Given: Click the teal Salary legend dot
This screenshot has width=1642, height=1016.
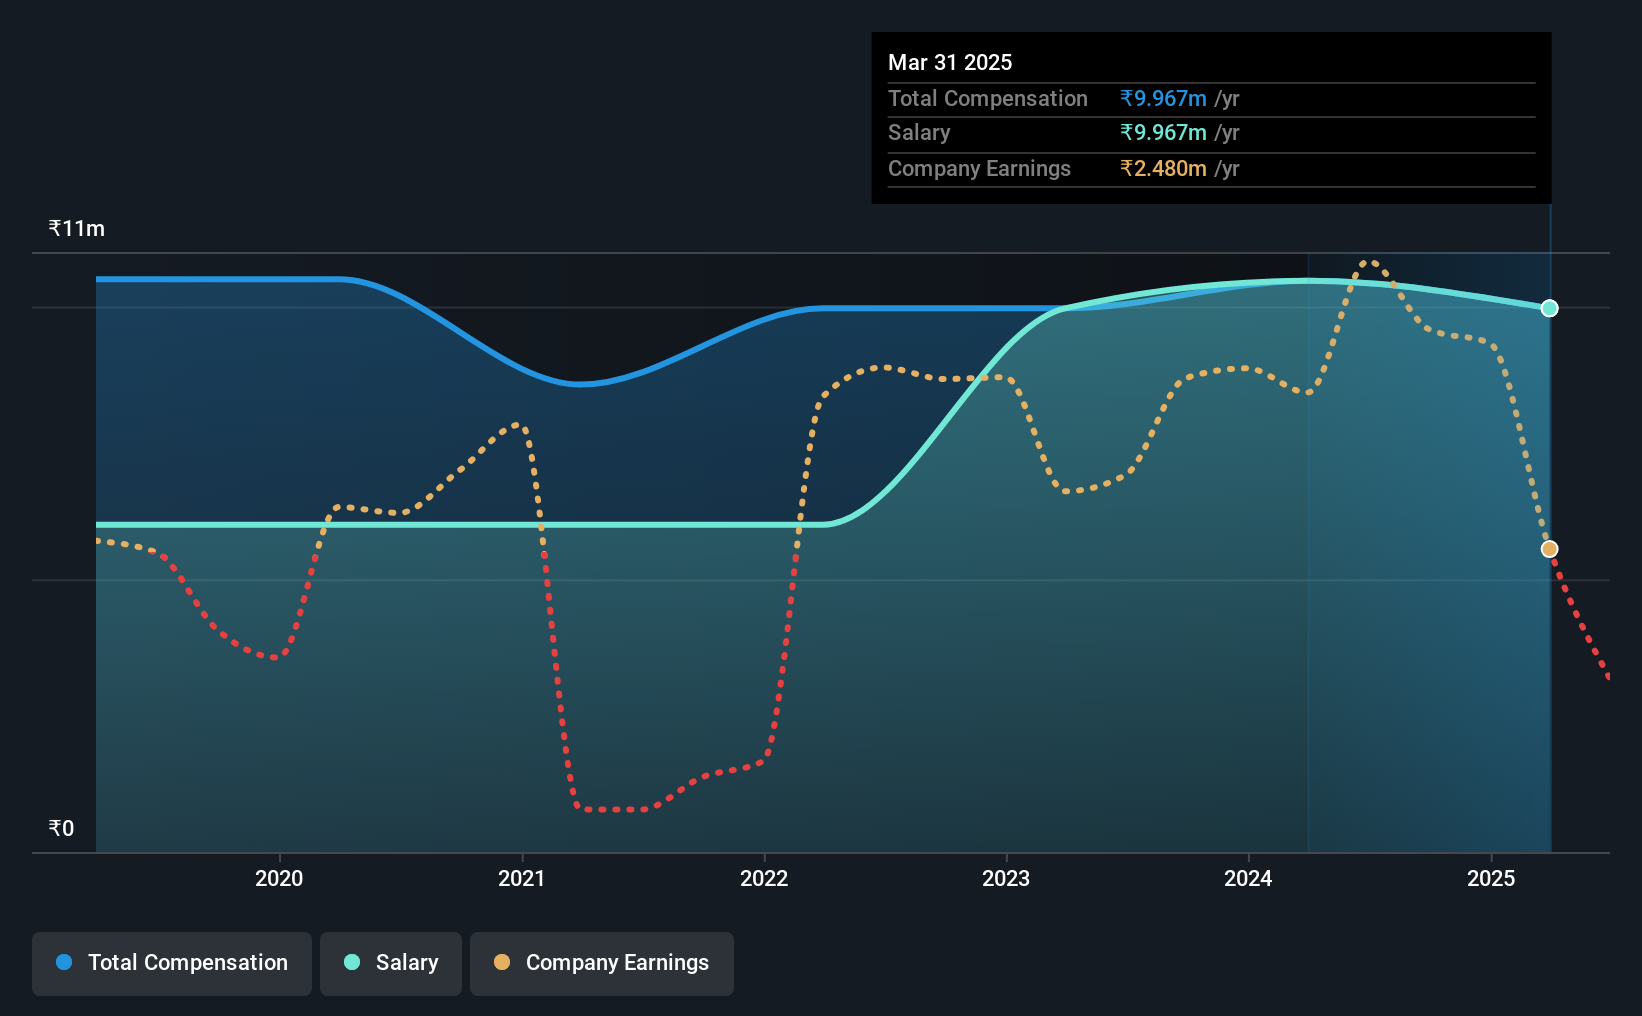Looking at the screenshot, I should [352, 962].
